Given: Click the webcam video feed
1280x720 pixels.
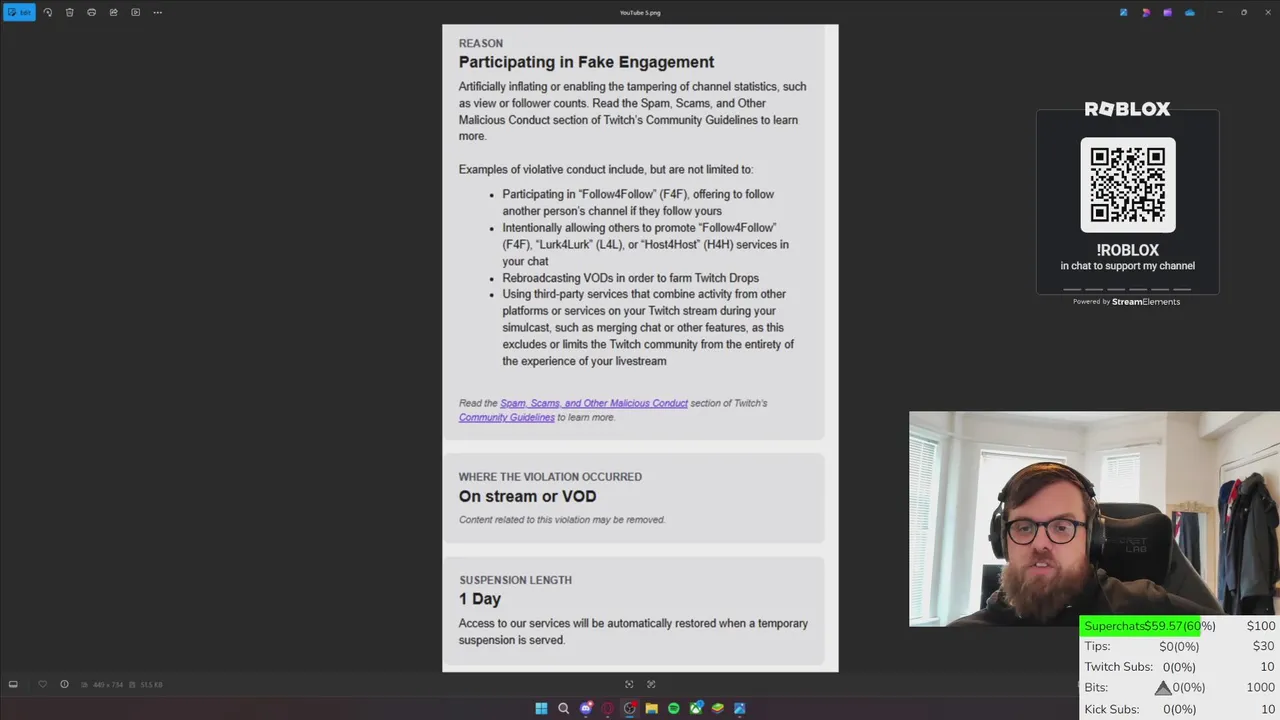Looking at the screenshot, I should coord(1094,518).
